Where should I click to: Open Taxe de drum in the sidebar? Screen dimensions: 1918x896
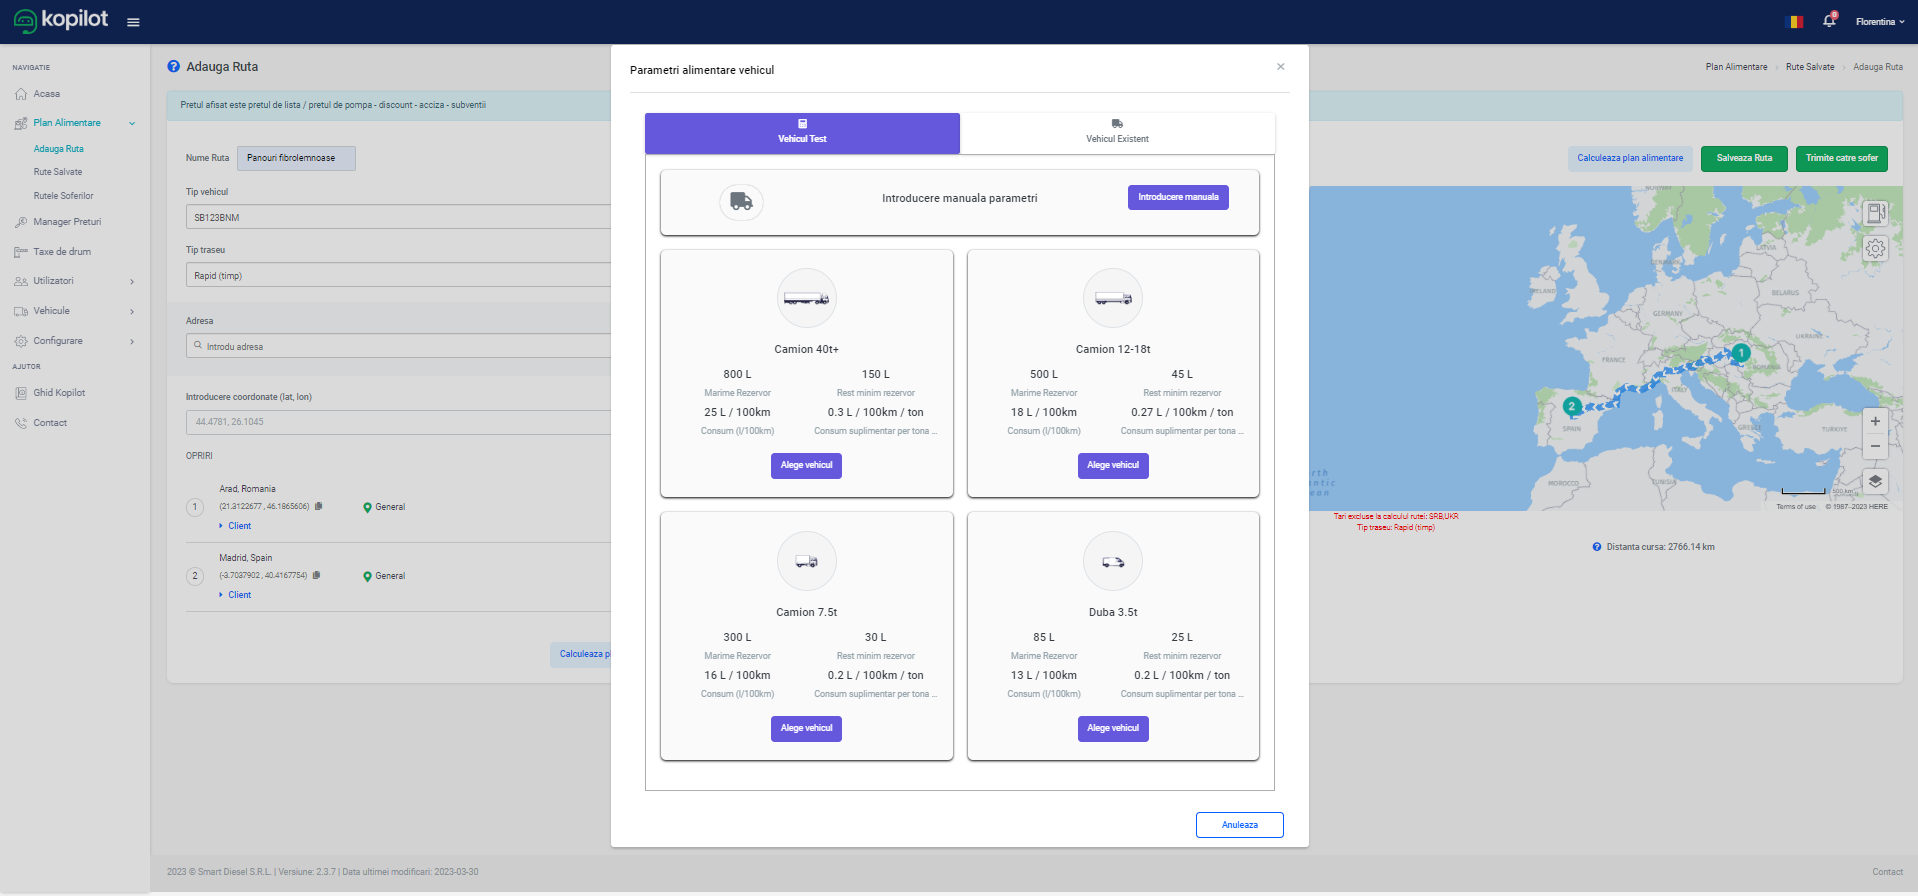(x=62, y=252)
